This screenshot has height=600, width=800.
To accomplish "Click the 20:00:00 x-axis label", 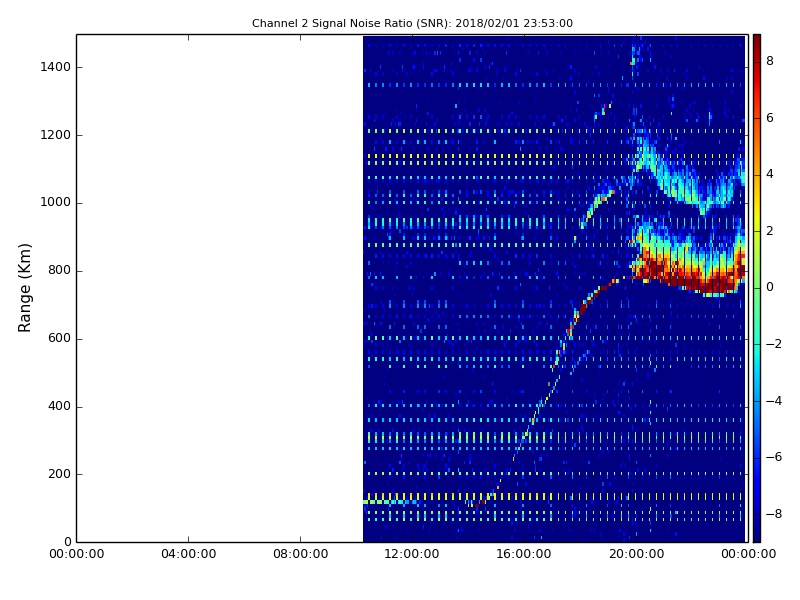I will (x=637, y=554).
